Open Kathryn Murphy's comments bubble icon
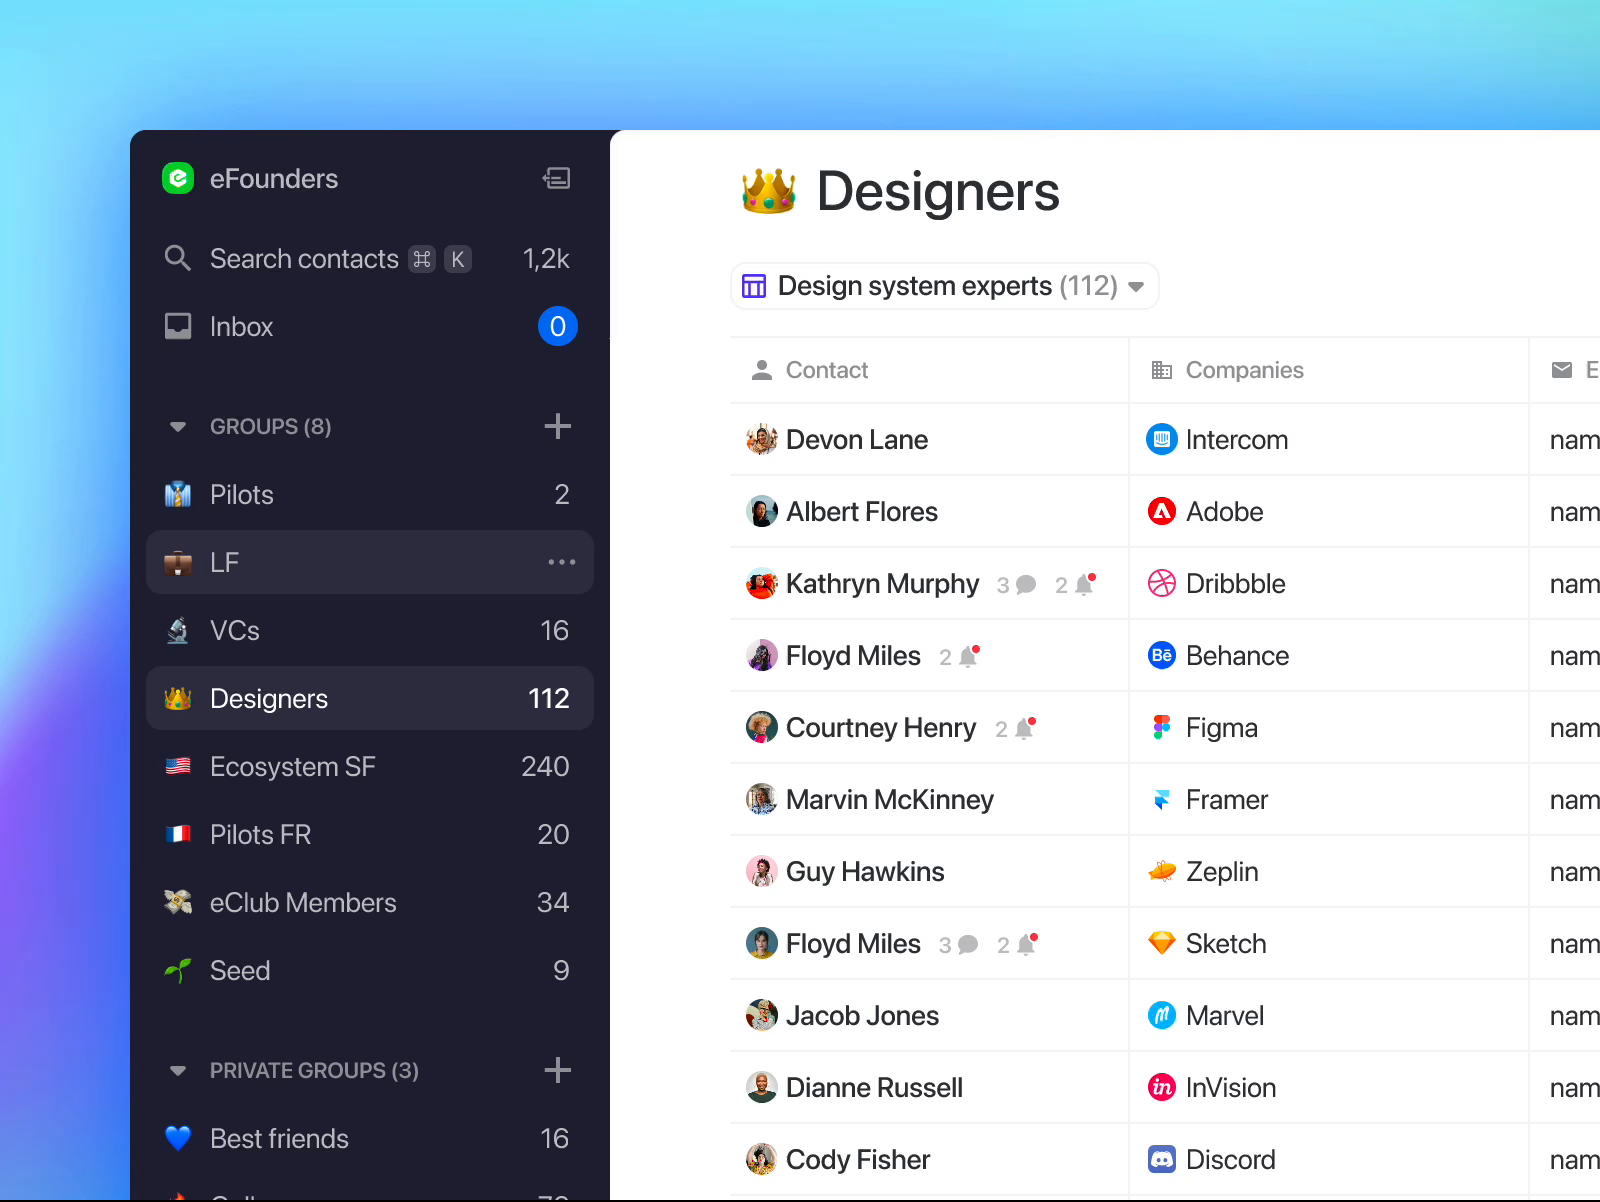 [x=1026, y=585]
